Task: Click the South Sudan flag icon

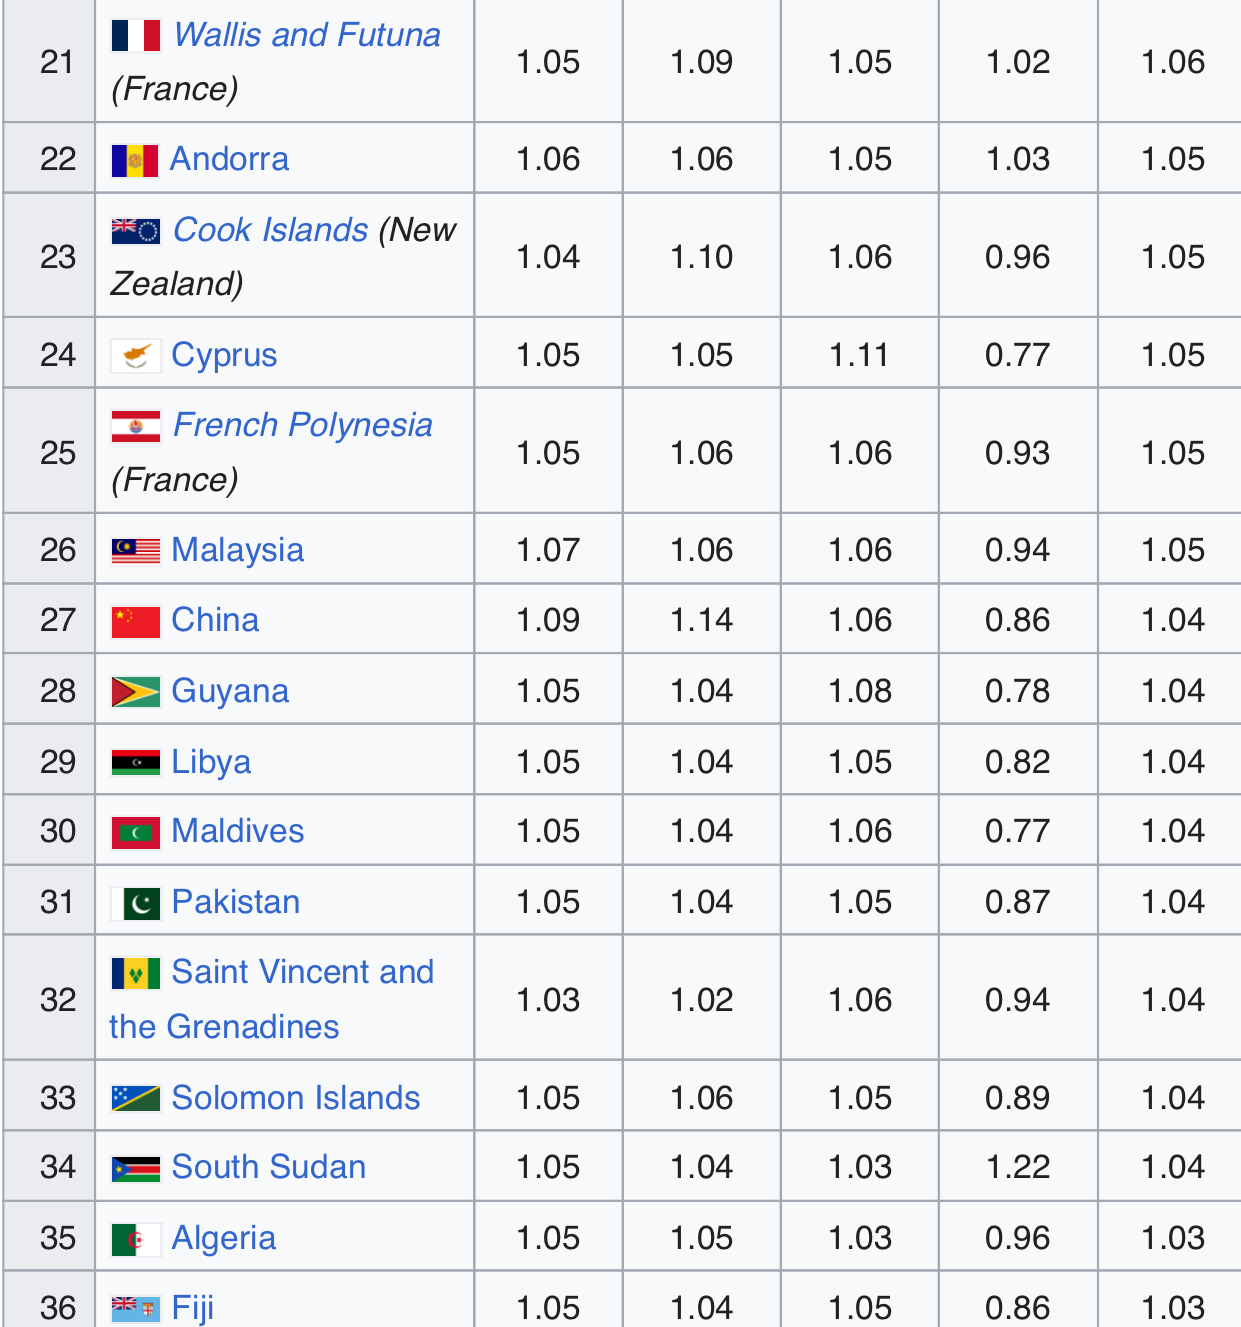Action: 135,1168
